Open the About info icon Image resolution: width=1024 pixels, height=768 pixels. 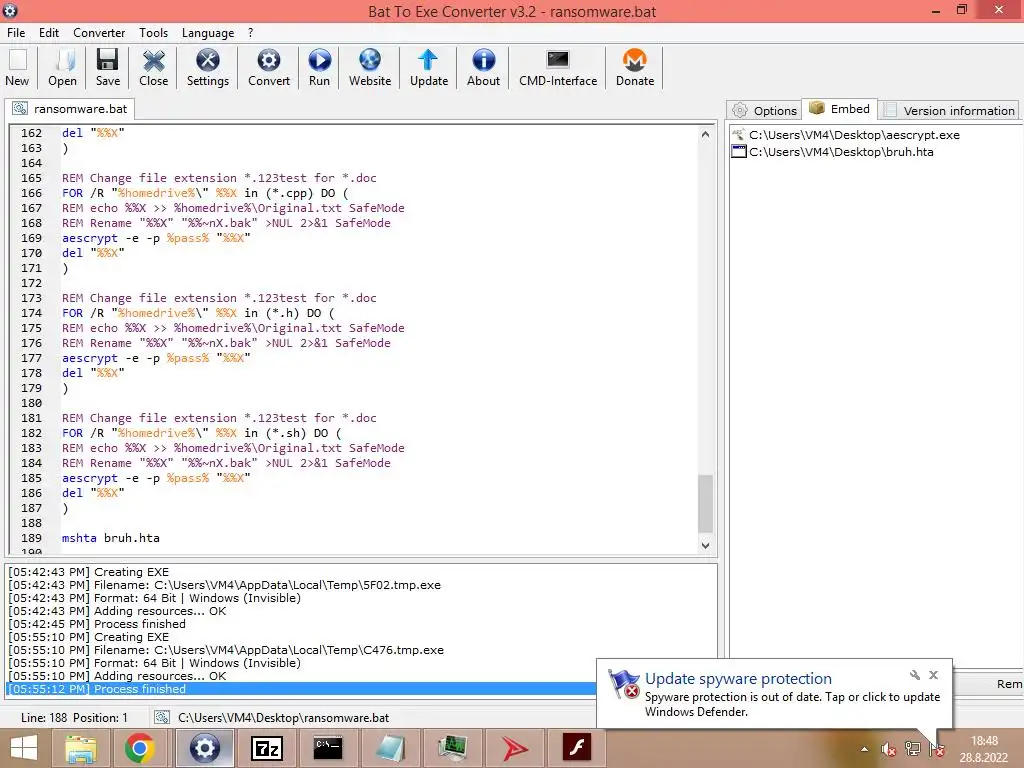(x=483, y=67)
